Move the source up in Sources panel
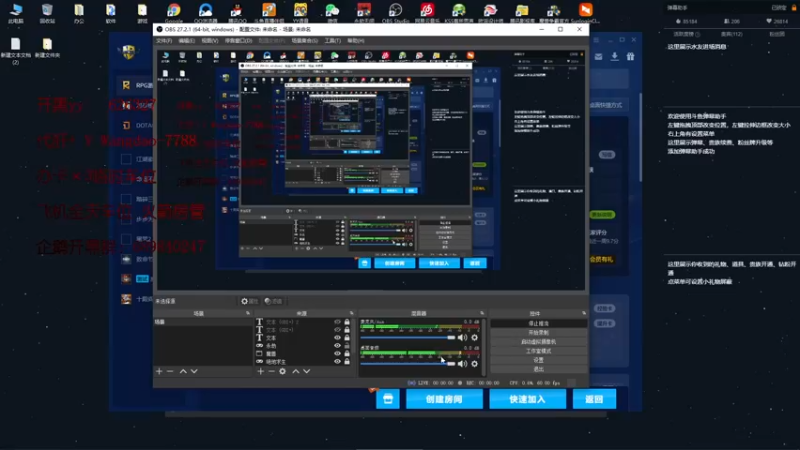800x450 pixels. (295, 371)
